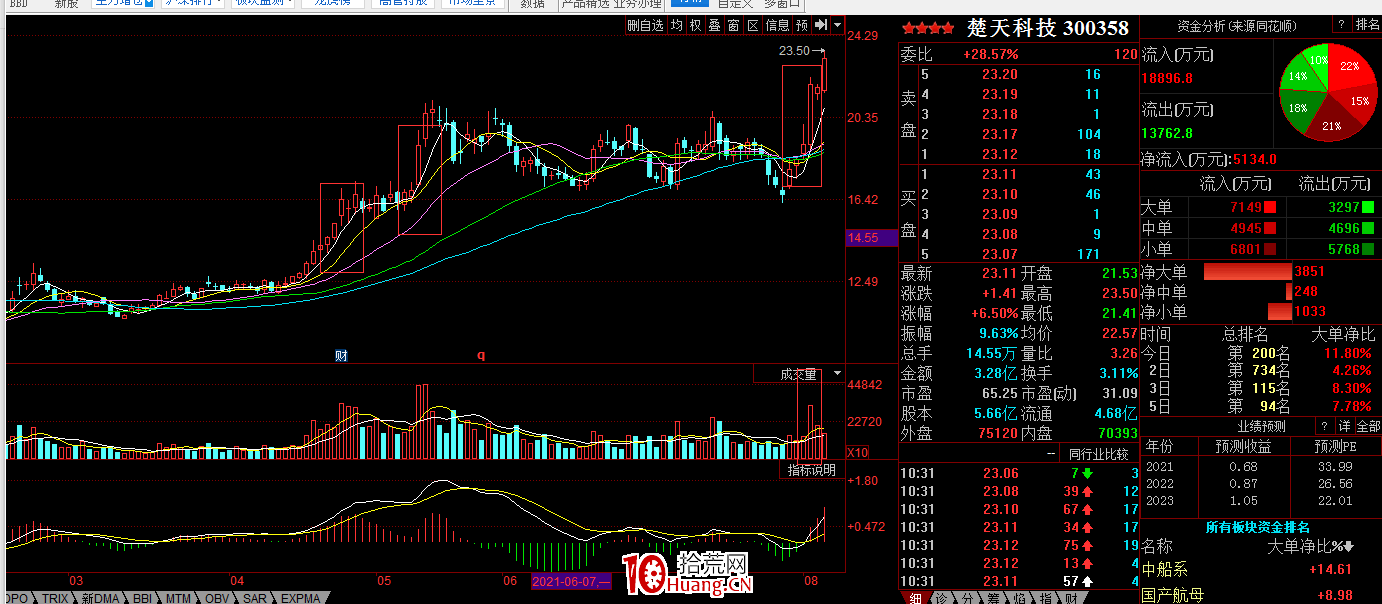1382x604 pixels.
Task: Toggle the 窗 multi-window icon
Action: coord(733,25)
